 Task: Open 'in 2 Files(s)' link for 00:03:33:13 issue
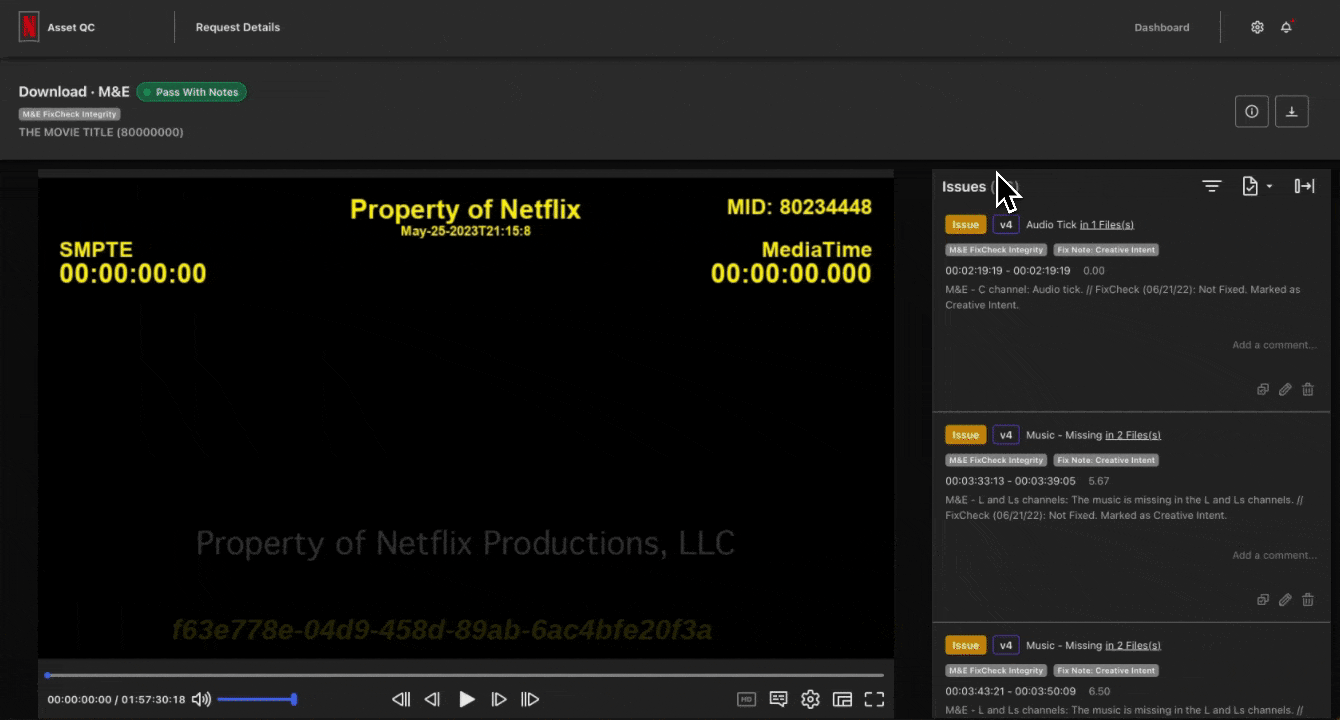tap(1133, 435)
